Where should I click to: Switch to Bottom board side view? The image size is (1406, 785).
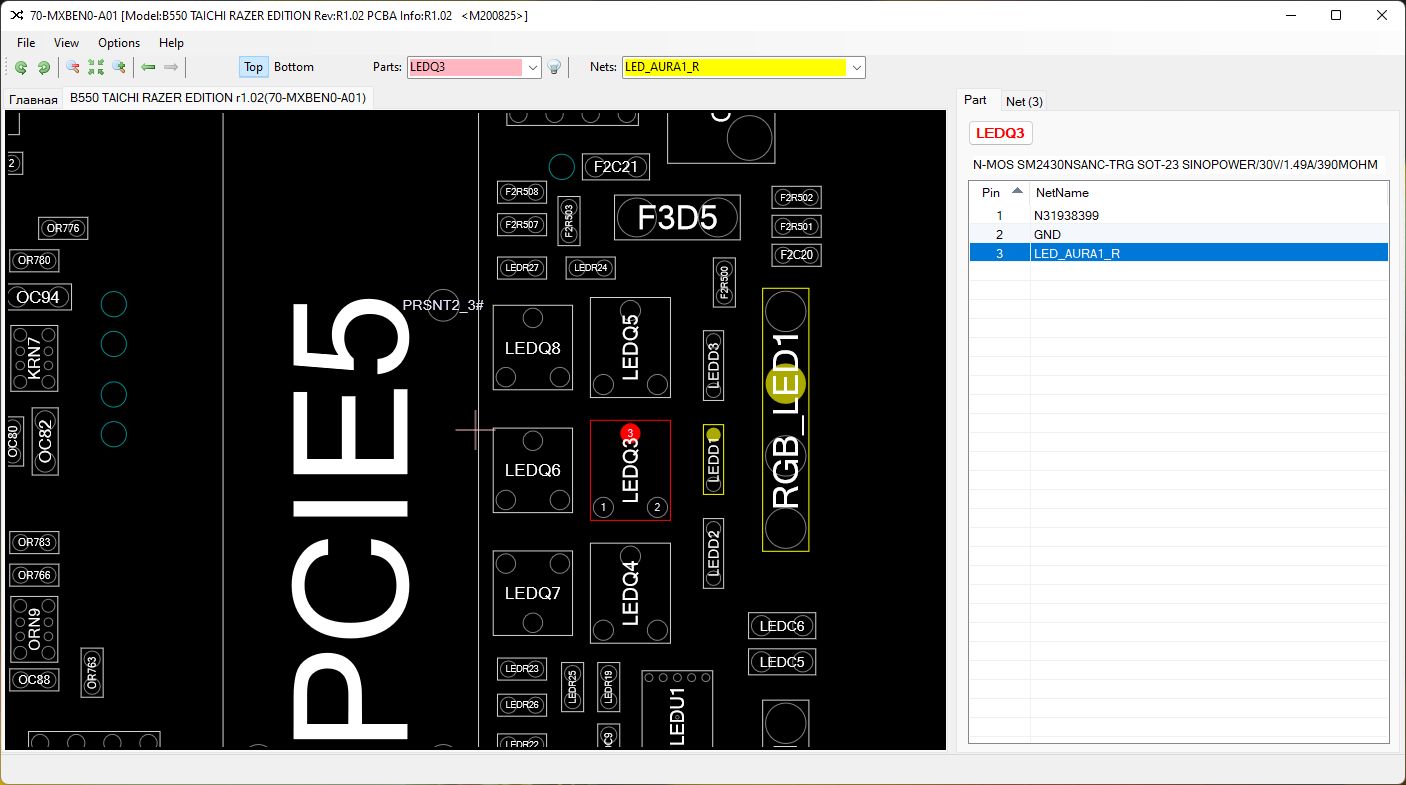tap(294, 67)
